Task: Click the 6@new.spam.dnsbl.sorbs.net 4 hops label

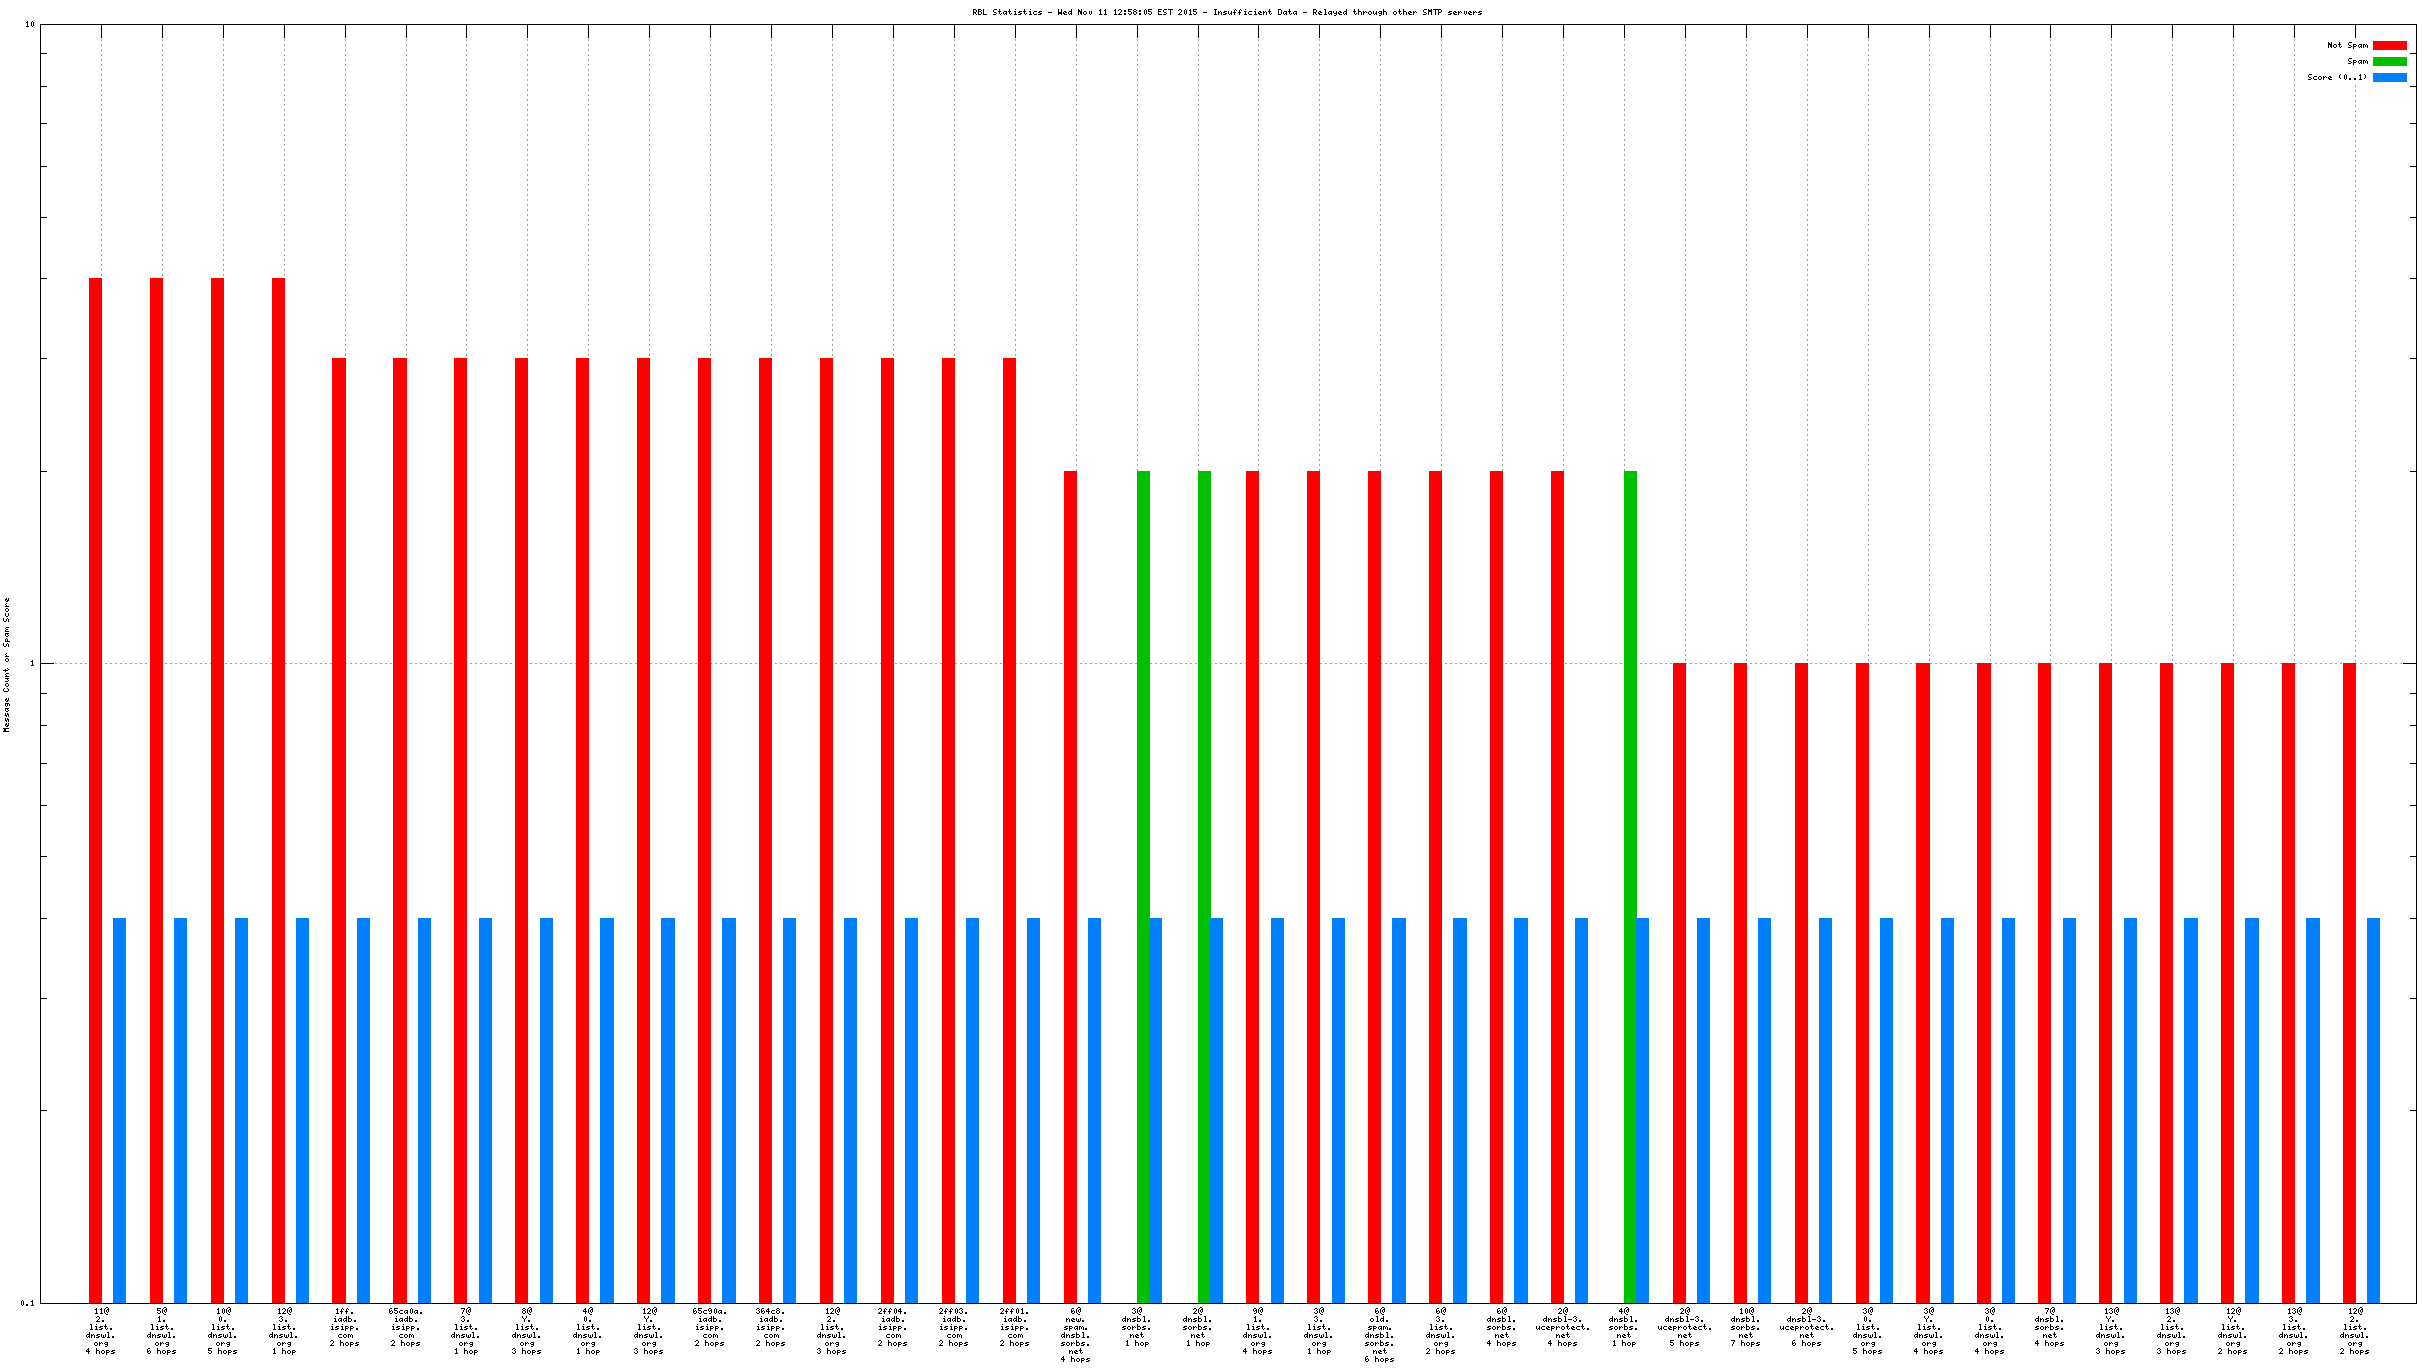Action: [1076, 1334]
